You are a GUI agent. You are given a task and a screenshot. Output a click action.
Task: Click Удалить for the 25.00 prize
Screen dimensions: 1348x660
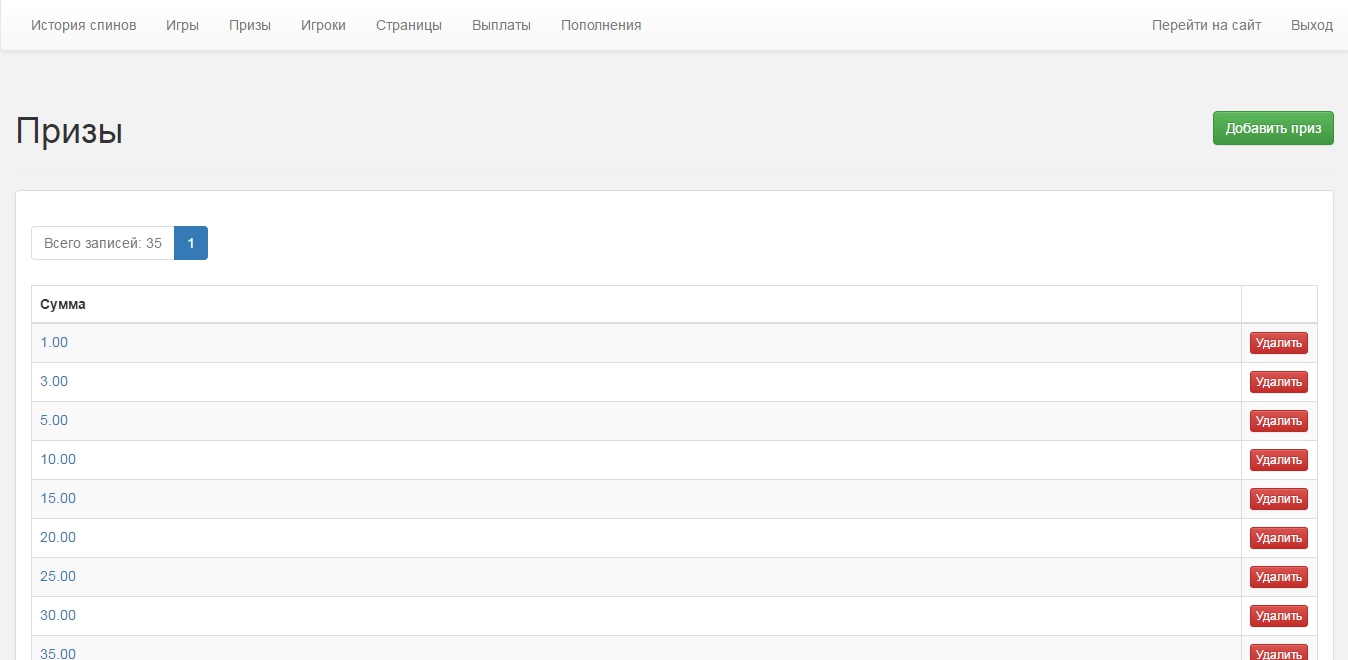tap(1278, 577)
